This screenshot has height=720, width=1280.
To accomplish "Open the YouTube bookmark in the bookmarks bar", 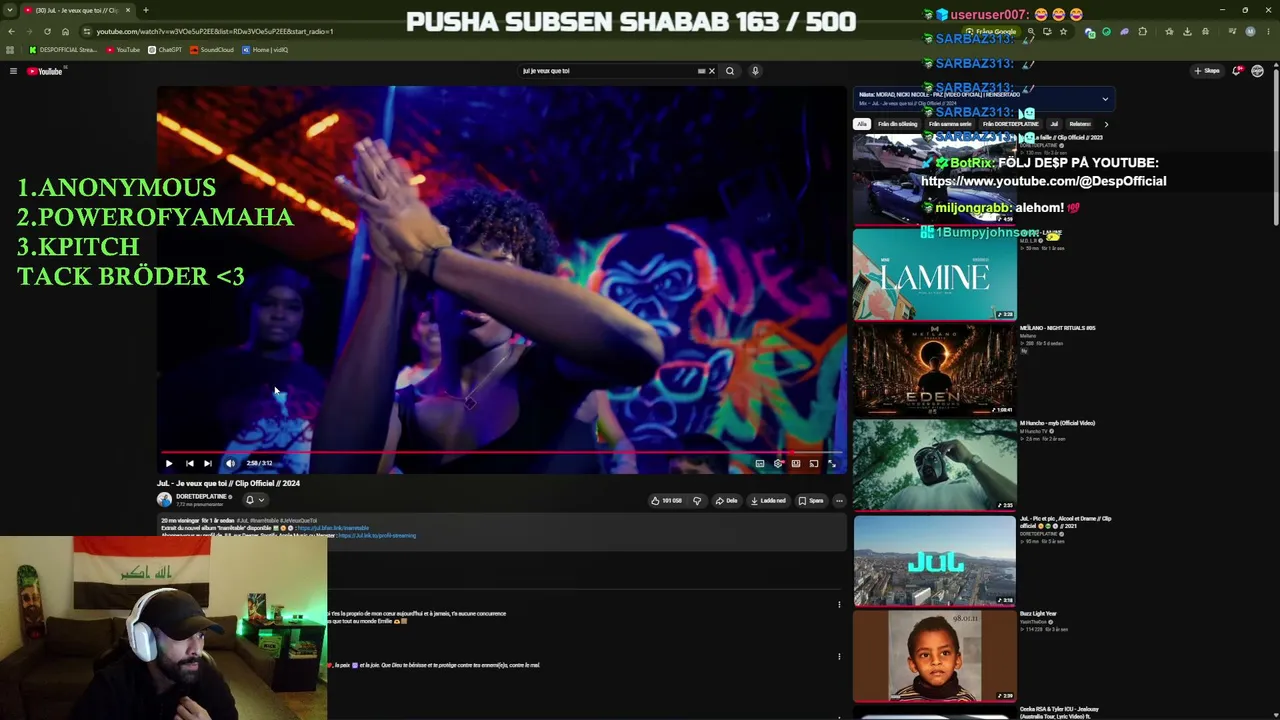I will (123, 49).
